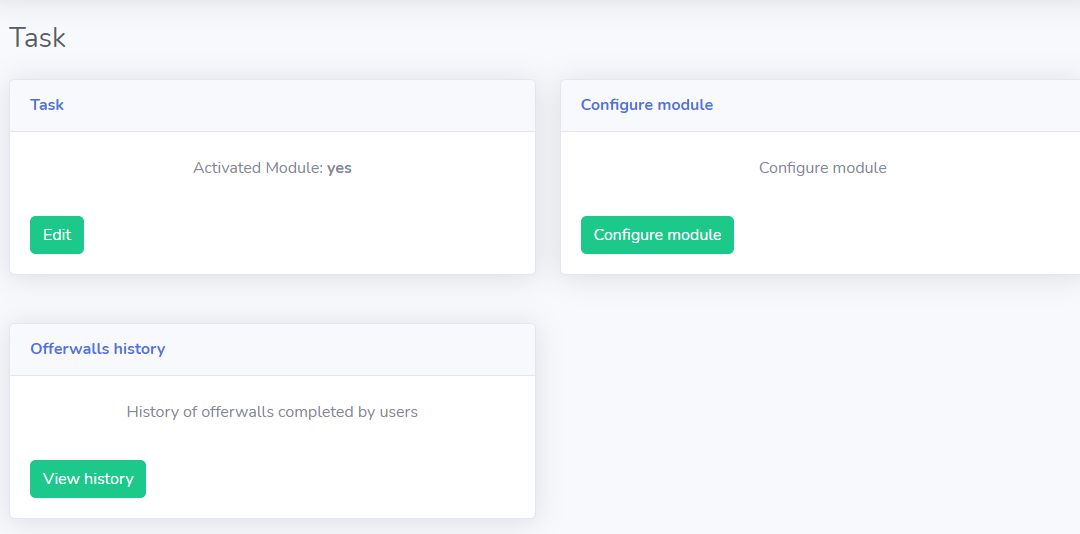
Task: Select the blue Configure module card title
Action: point(646,105)
